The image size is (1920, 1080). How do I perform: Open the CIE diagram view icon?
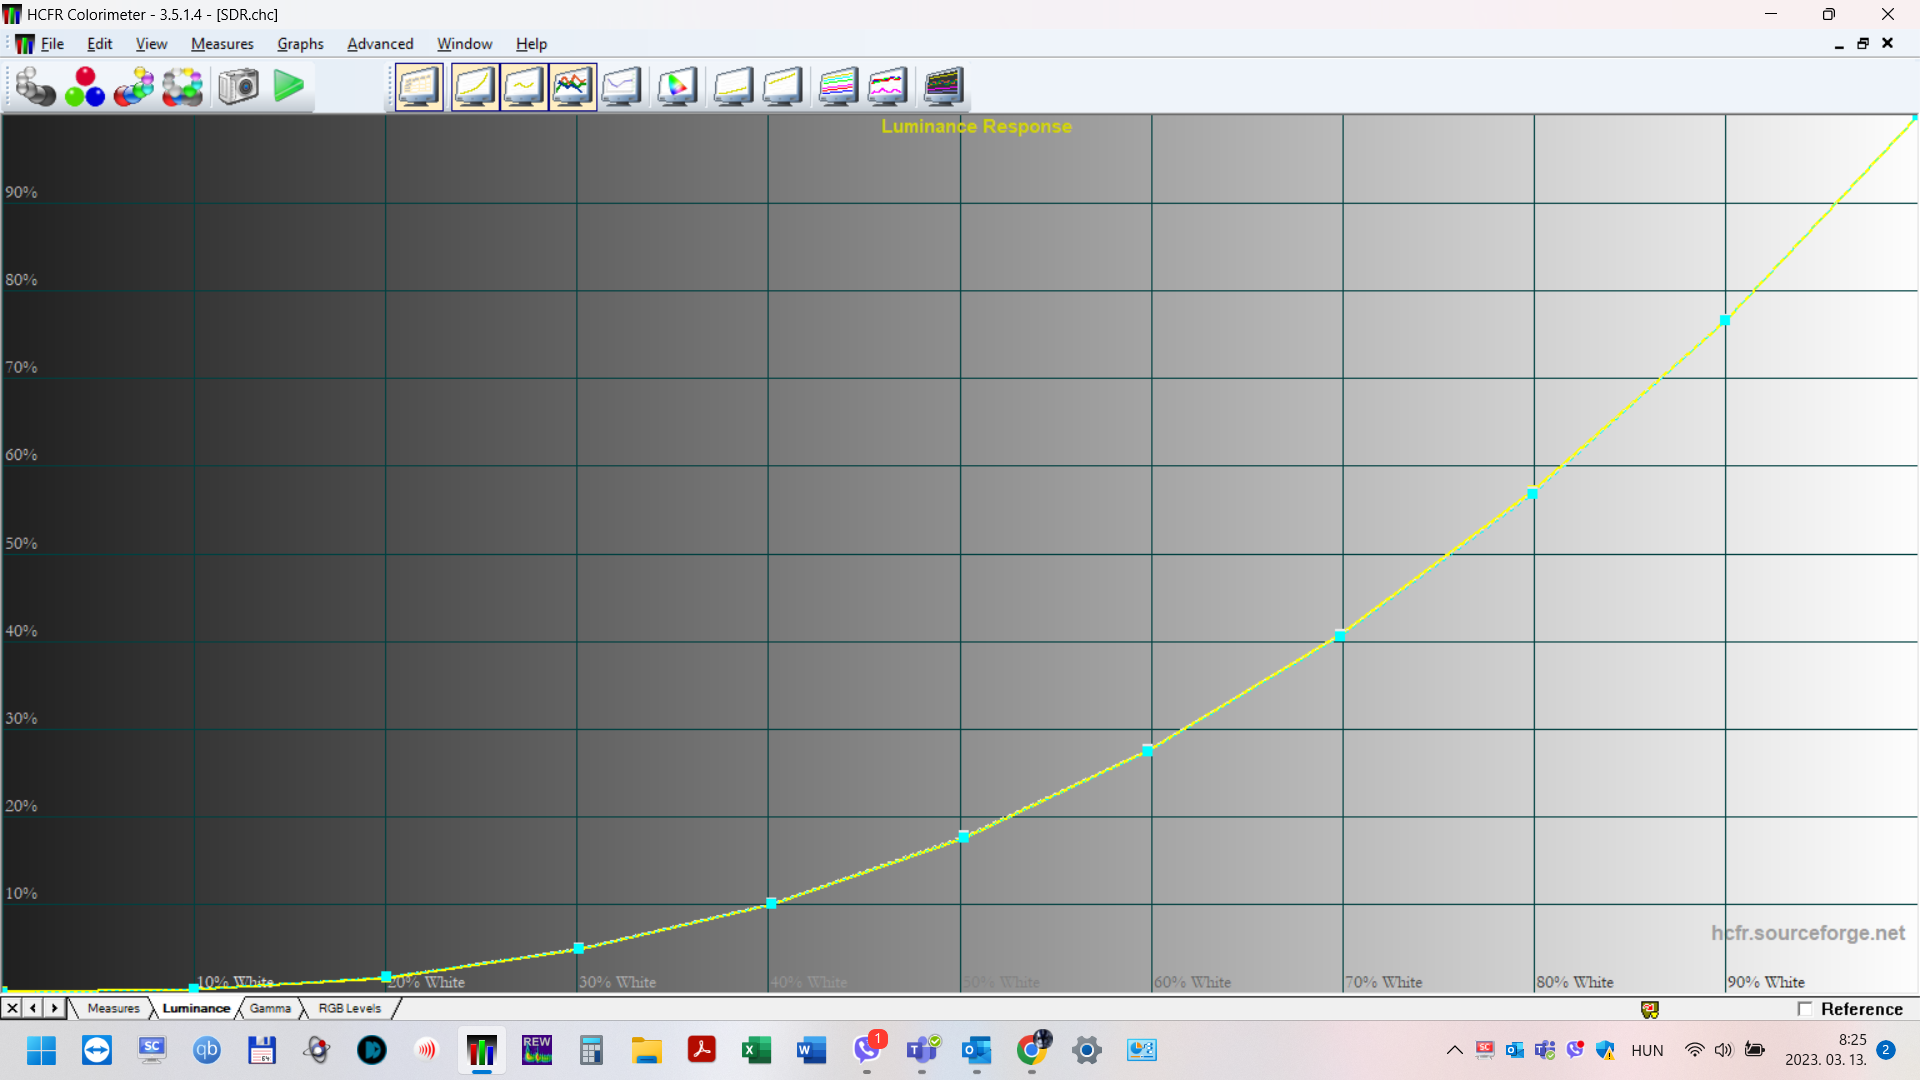click(677, 87)
